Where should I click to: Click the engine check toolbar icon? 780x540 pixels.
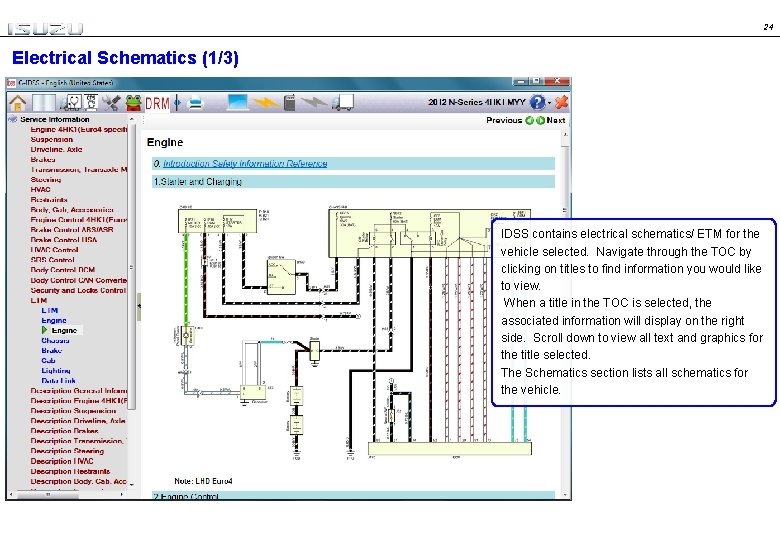tap(91, 102)
